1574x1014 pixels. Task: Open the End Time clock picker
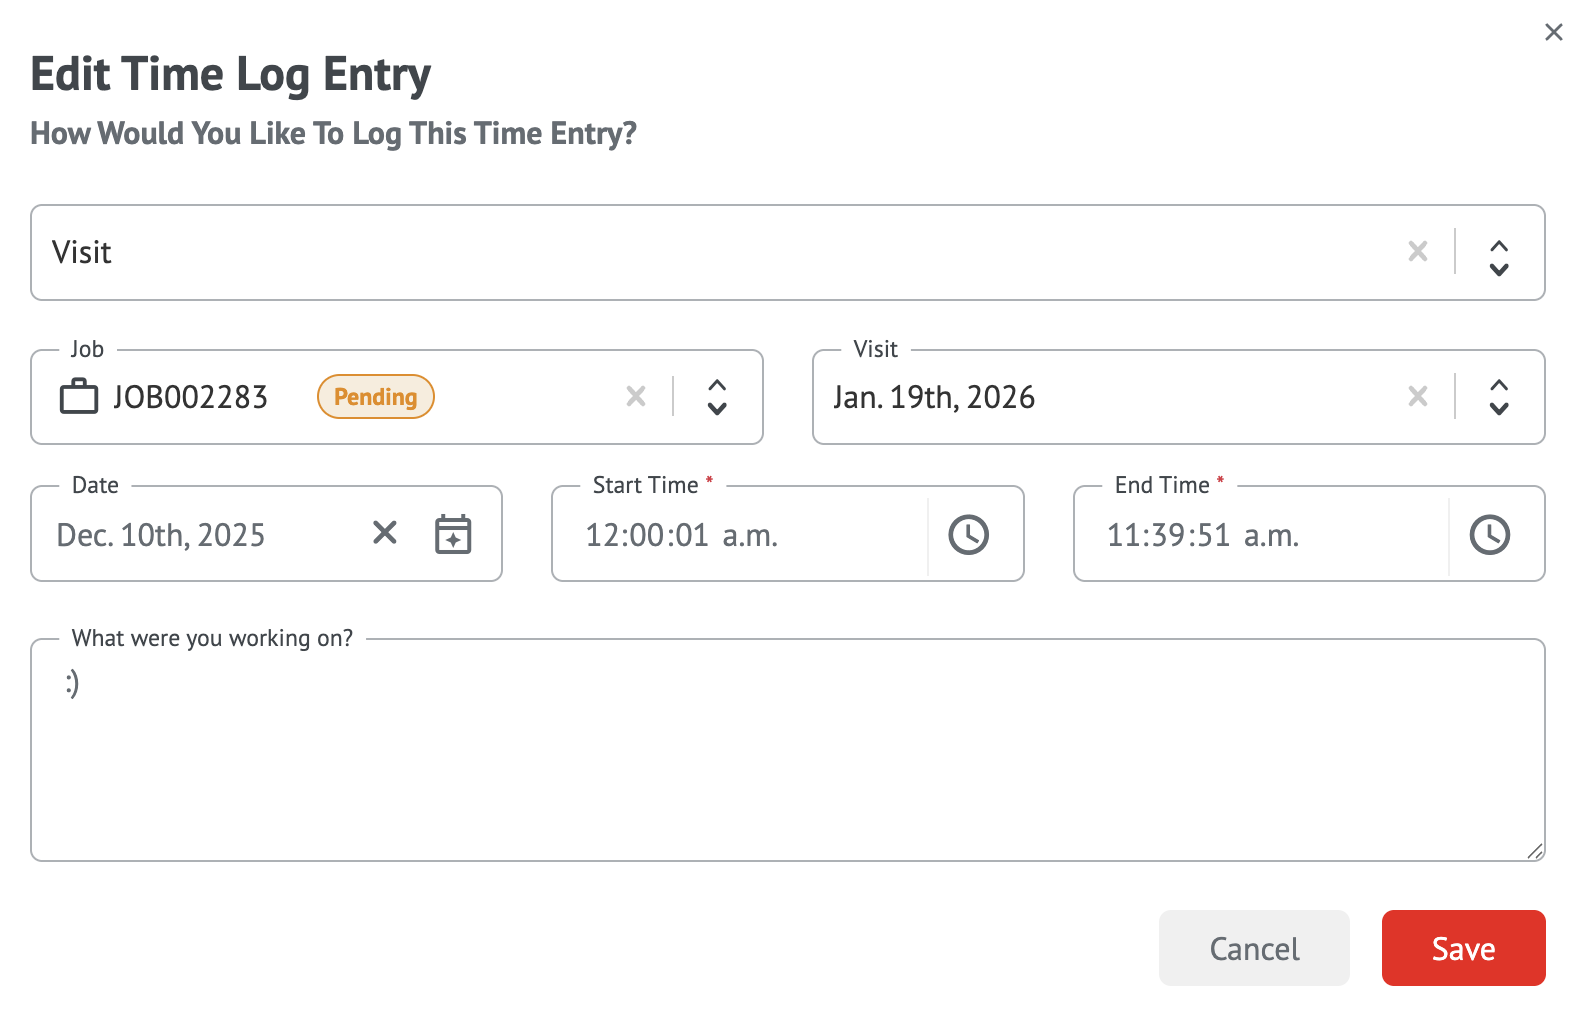tap(1489, 534)
